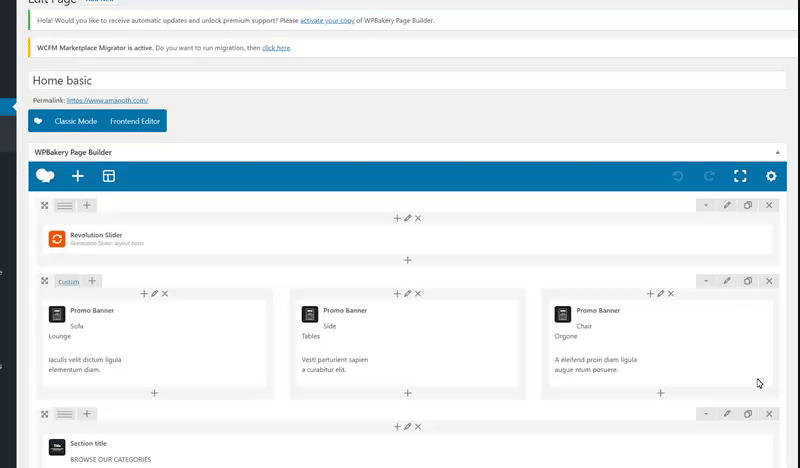Delete the Side Tables column

[418, 294]
